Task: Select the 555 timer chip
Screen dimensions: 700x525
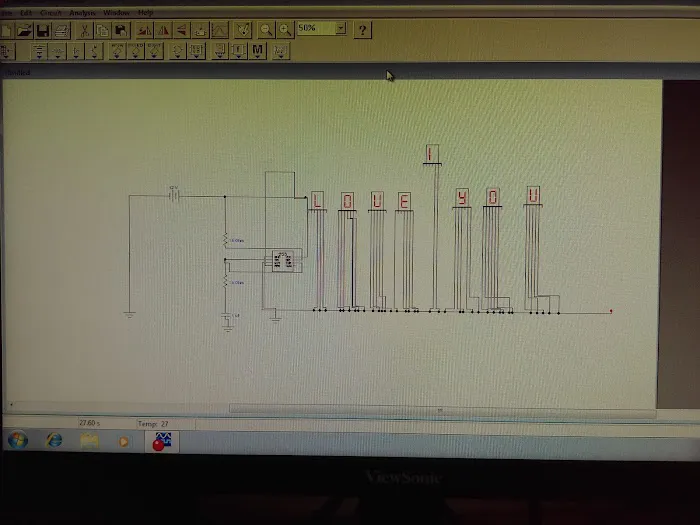Action: pyautogui.click(x=283, y=261)
